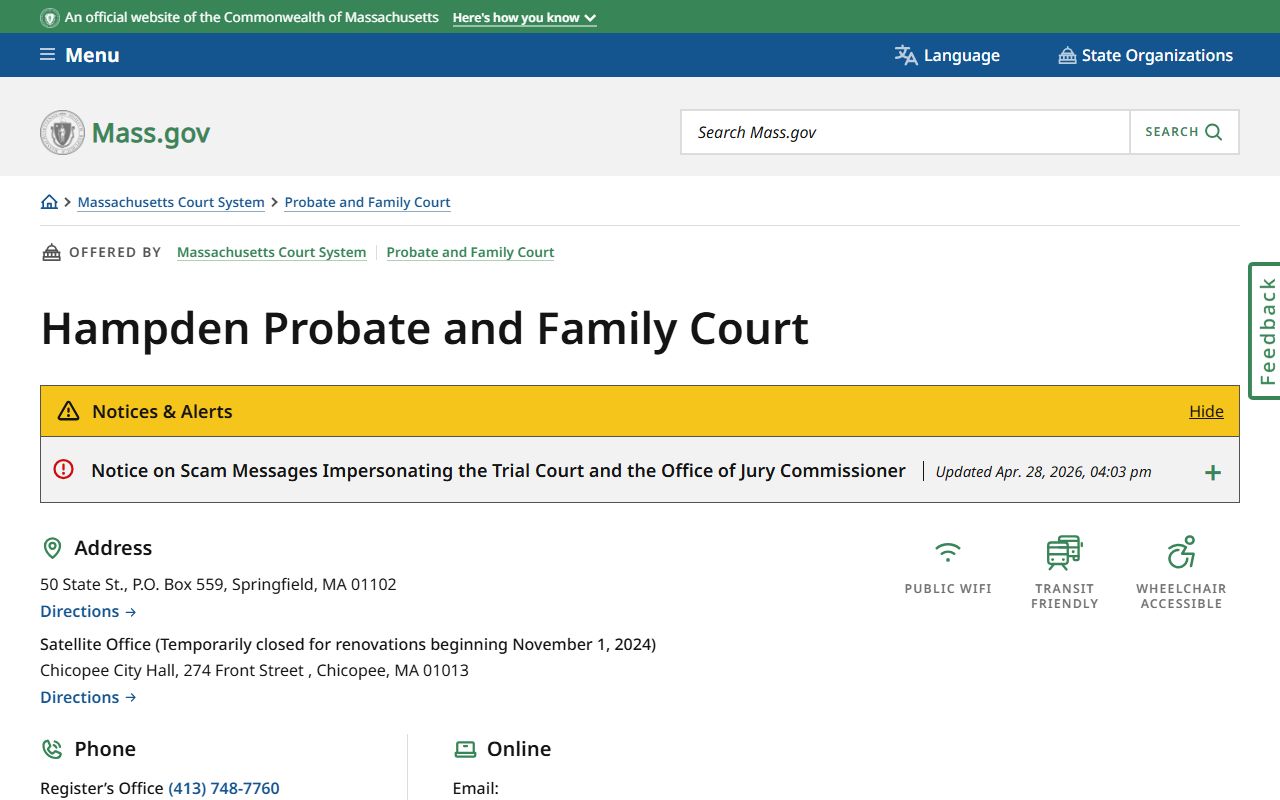Click the Massachusetts state seal logo
The width and height of the screenshot is (1280, 800).
point(62,132)
